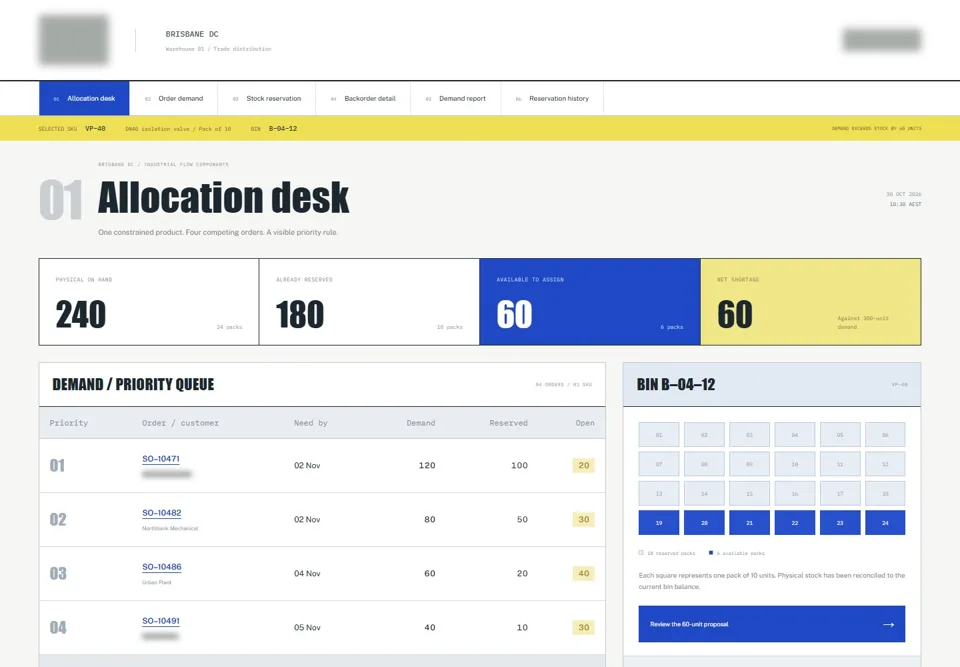This screenshot has height=667, width=960.
Task: Click SKU code VP-40 in yellow bar
Action: click(x=95, y=129)
